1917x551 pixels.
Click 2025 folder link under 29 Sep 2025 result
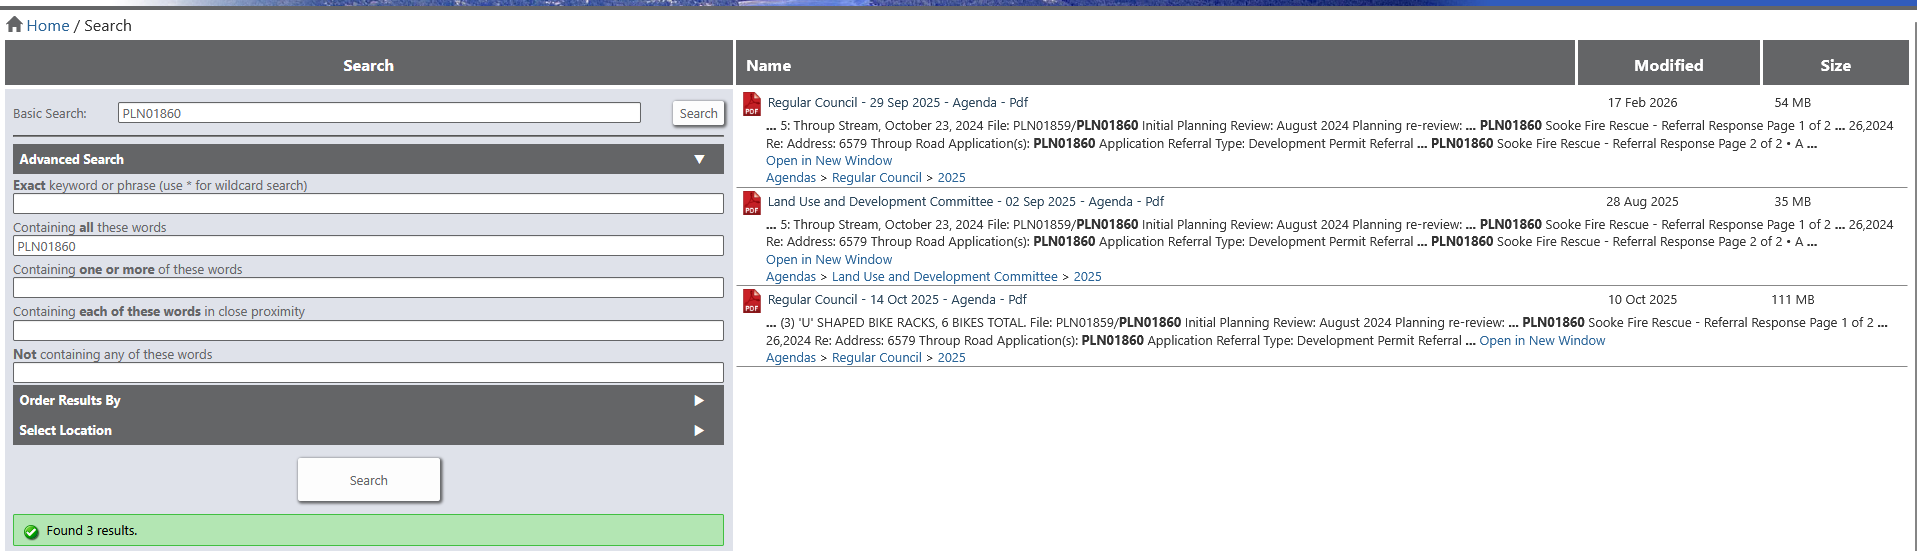coord(951,177)
